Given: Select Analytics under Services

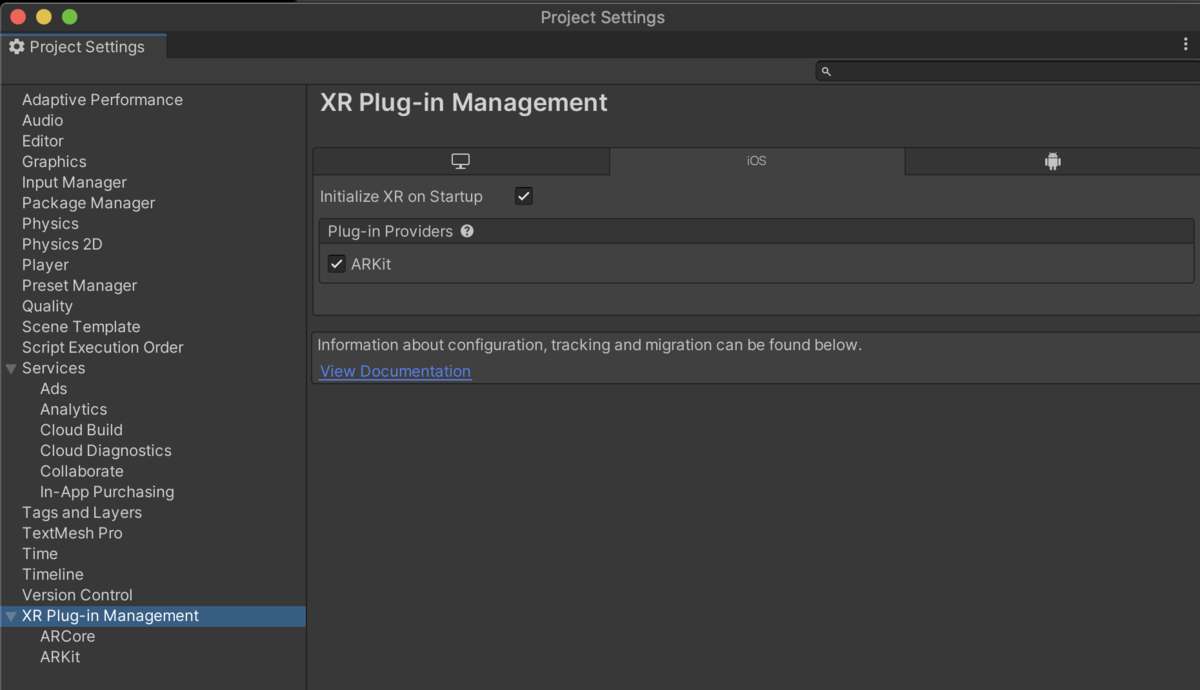Looking at the screenshot, I should (x=73, y=409).
